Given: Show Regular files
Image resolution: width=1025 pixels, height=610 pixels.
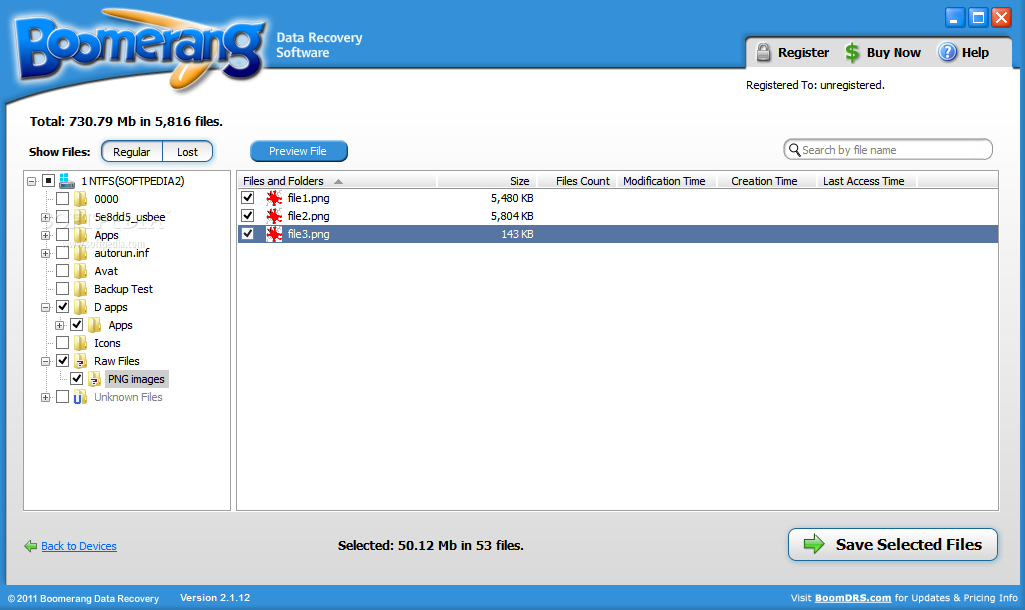Looking at the screenshot, I should point(132,152).
